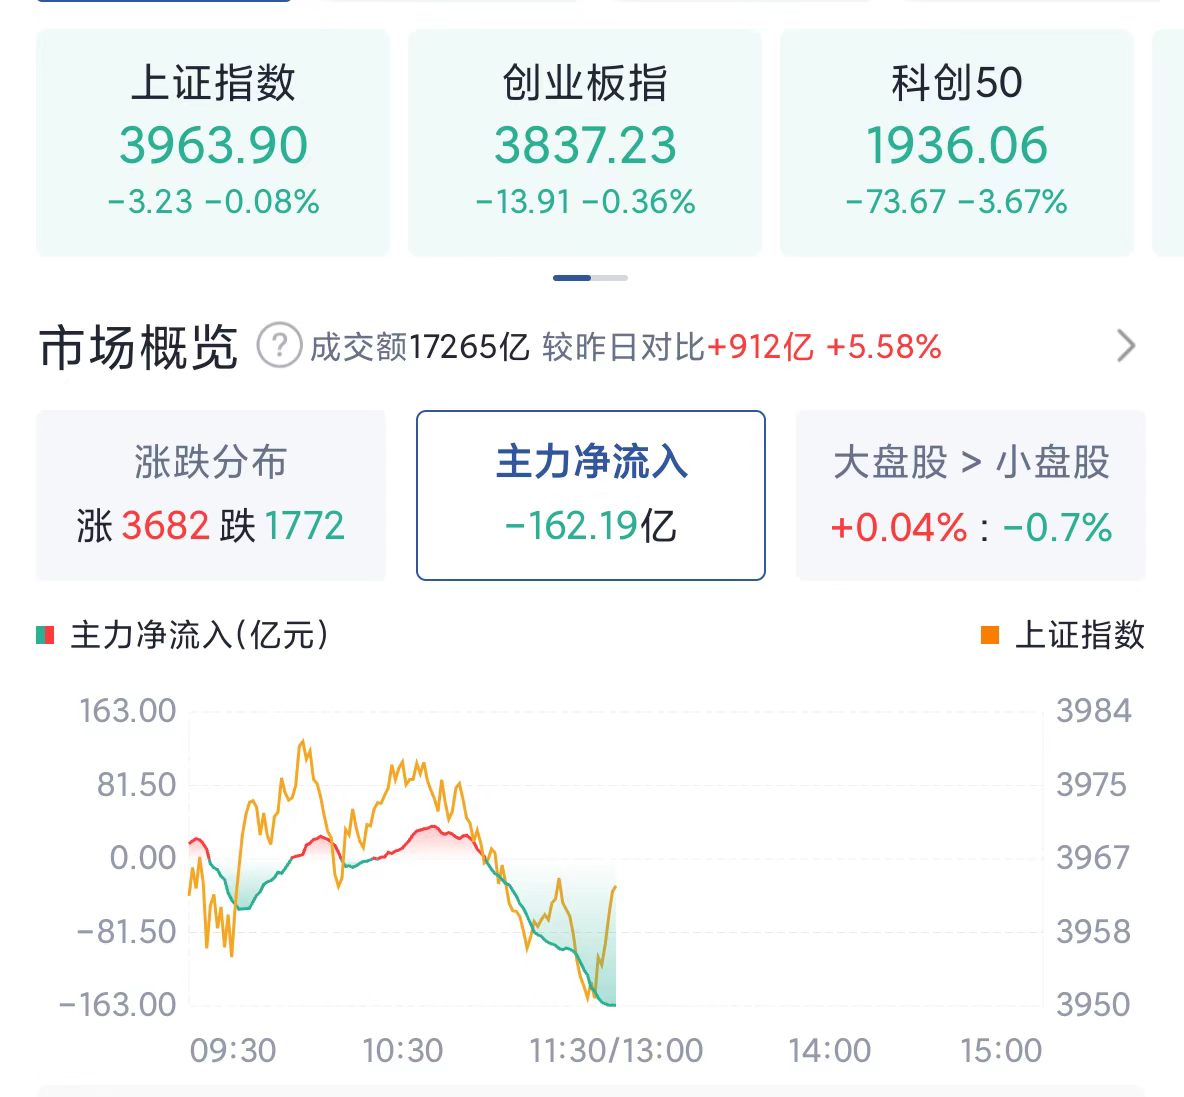Viewport: 1184px width, 1097px height.
Task: Click the 上证指数 legend label
Action: (1080, 635)
